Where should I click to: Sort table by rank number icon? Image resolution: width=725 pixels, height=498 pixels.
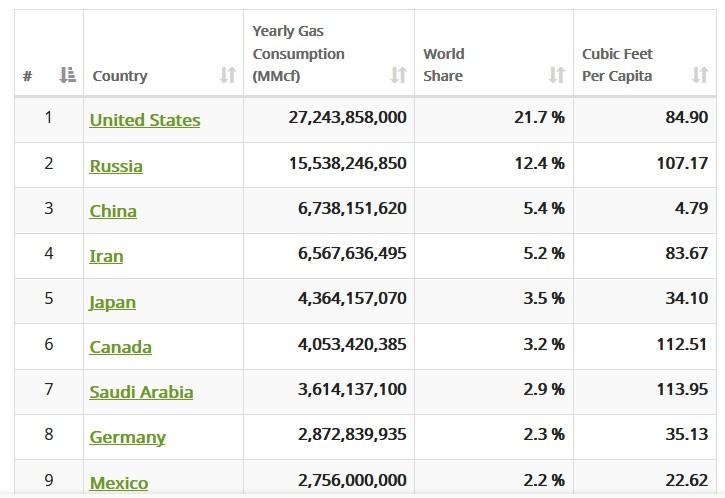(x=68, y=74)
